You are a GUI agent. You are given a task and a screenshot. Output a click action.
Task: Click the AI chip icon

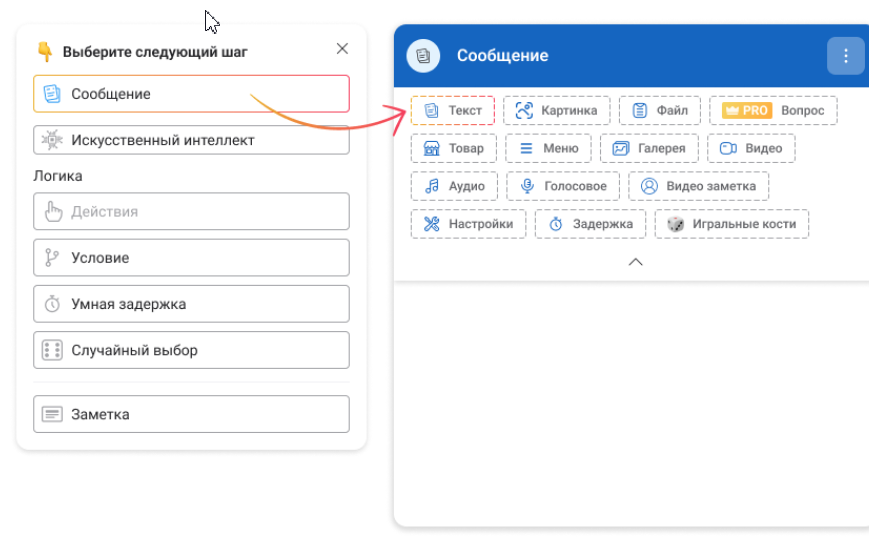52,140
